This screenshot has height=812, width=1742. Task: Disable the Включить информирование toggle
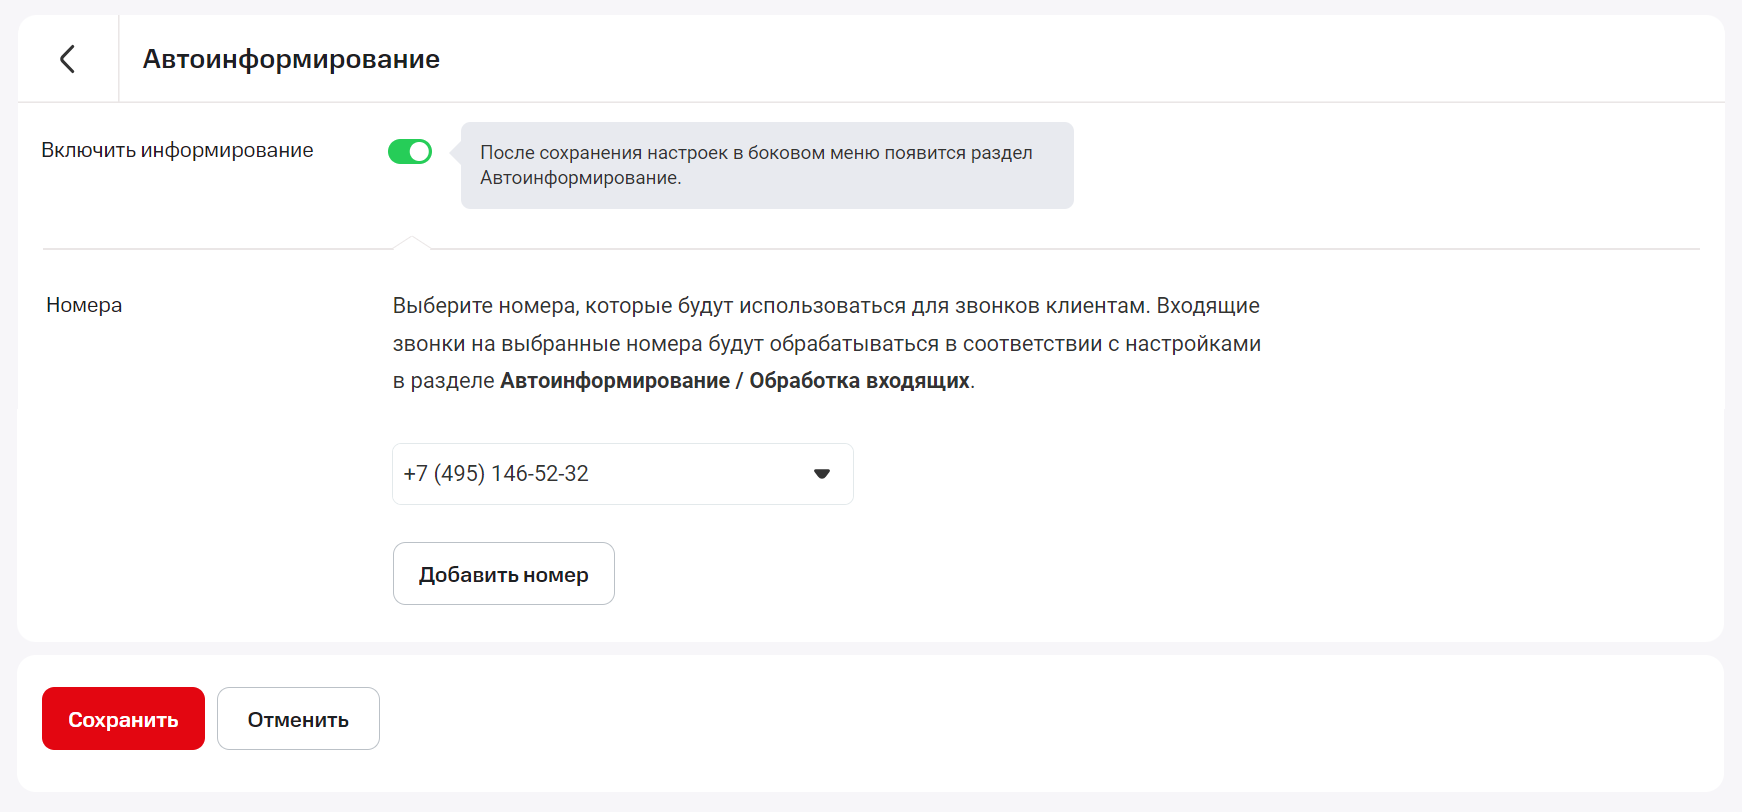pyautogui.click(x=410, y=151)
